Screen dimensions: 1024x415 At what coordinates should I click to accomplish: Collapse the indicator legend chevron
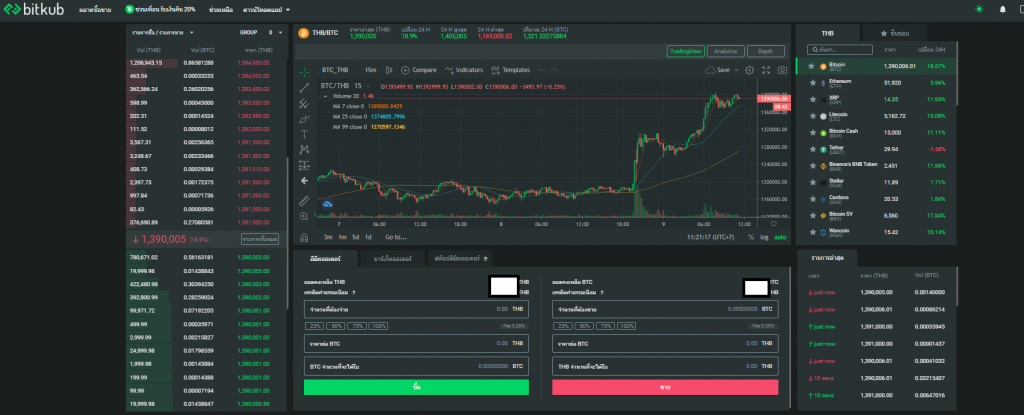(x=326, y=96)
